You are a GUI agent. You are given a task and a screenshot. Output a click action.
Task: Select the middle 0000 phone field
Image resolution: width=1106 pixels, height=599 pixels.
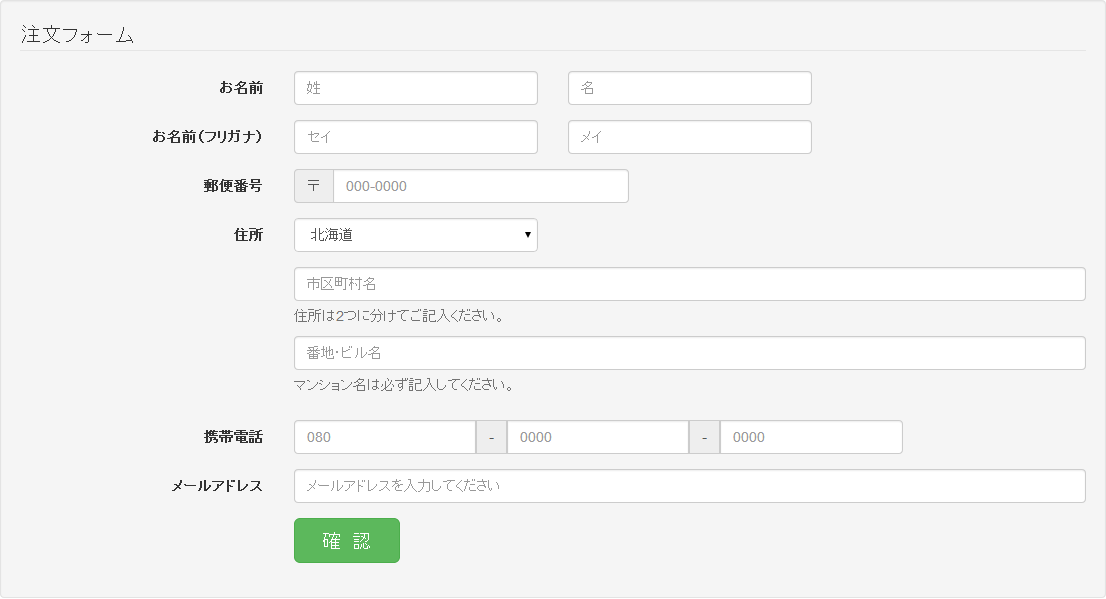pyautogui.click(x=597, y=437)
